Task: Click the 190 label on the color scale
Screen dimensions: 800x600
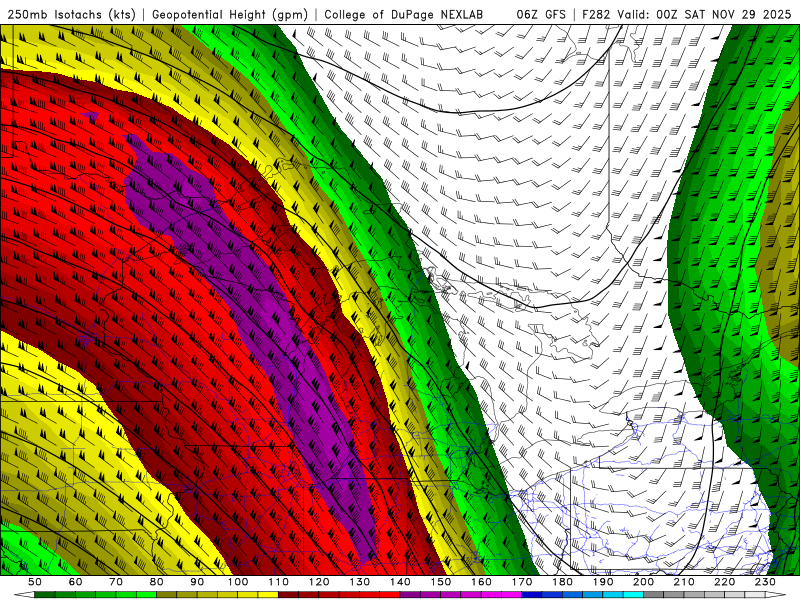Action: [x=603, y=582]
